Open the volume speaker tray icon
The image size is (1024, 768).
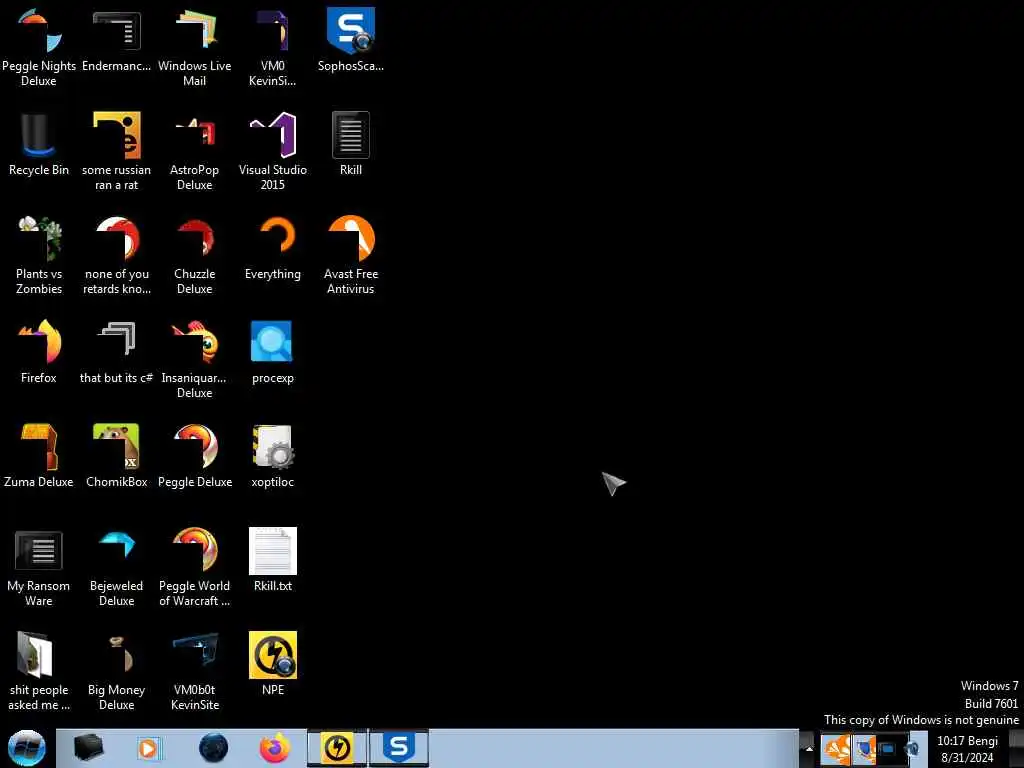click(914, 749)
